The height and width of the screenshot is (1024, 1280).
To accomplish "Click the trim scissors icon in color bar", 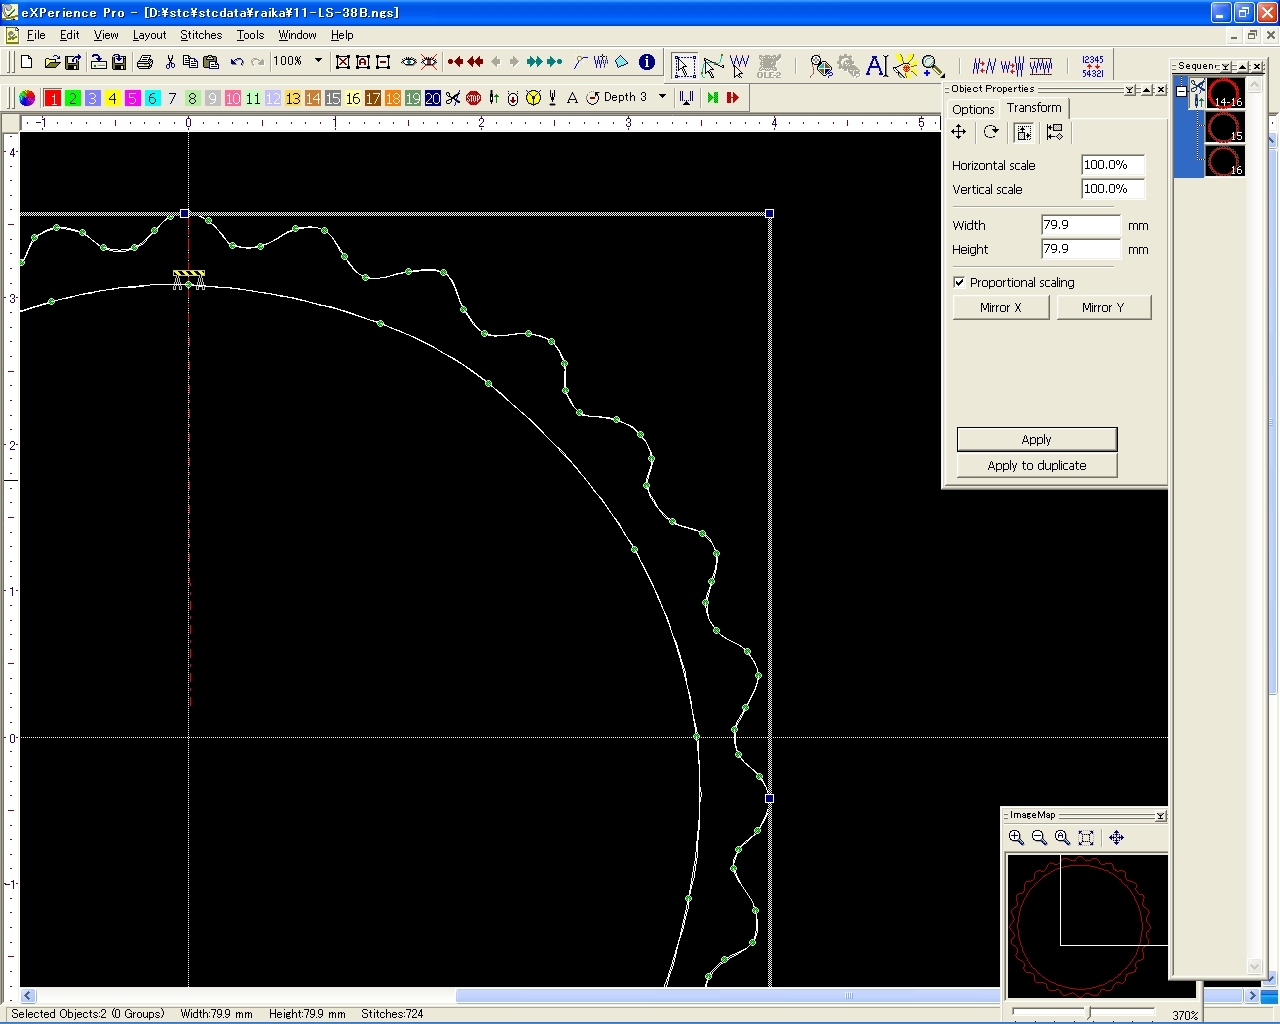I will (x=453, y=98).
